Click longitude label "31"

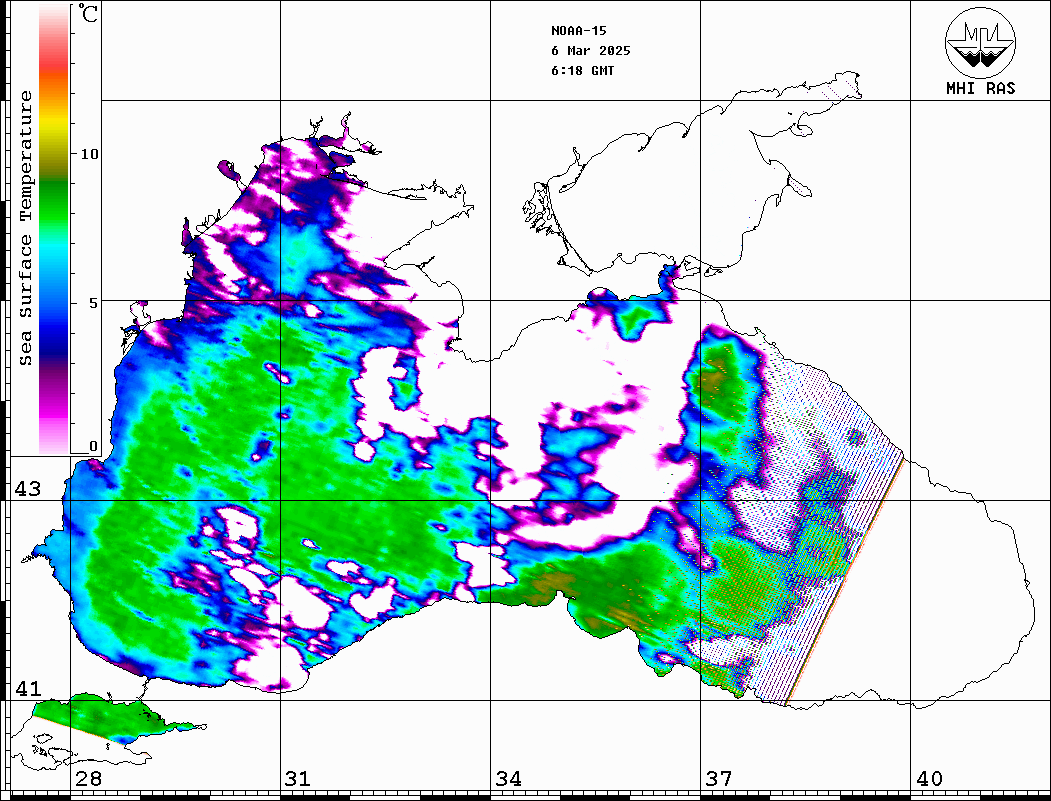click(x=298, y=779)
